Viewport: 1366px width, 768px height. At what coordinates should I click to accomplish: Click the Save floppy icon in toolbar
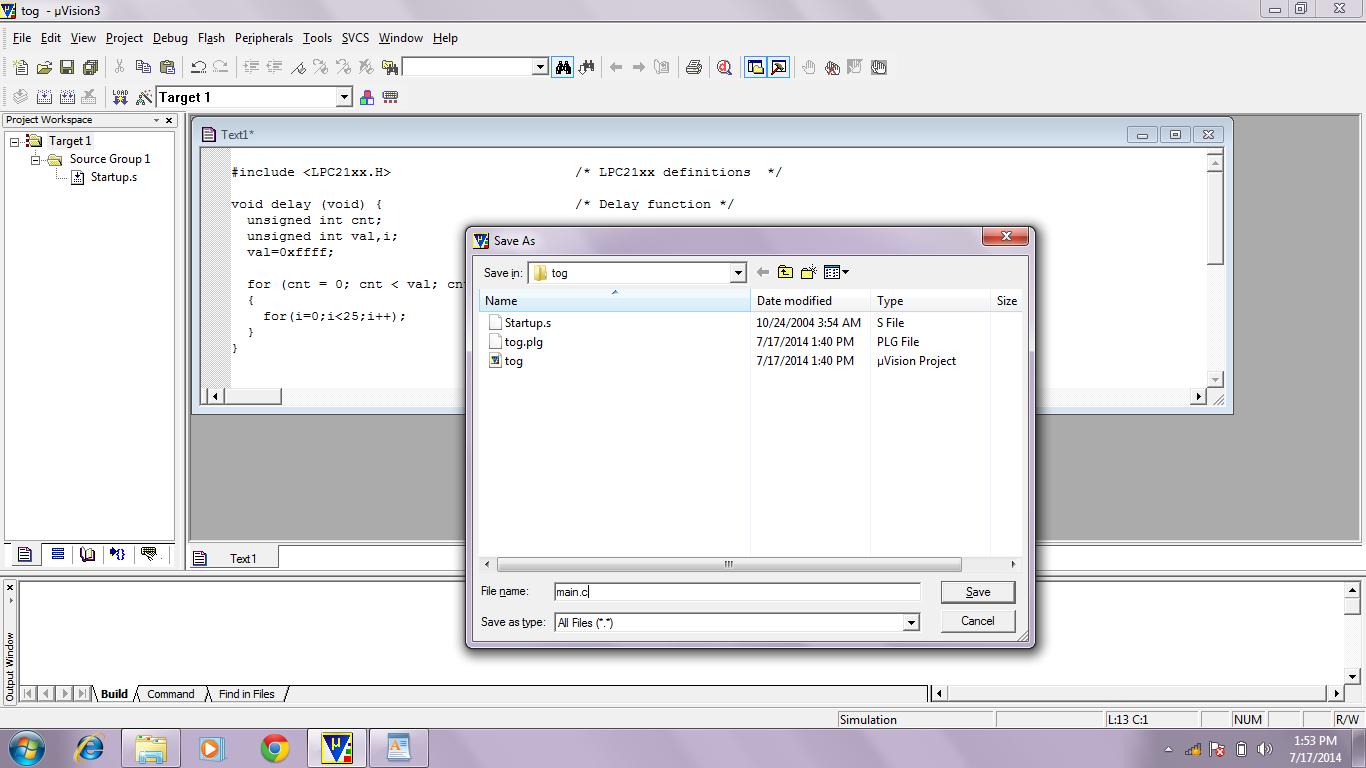point(67,67)
